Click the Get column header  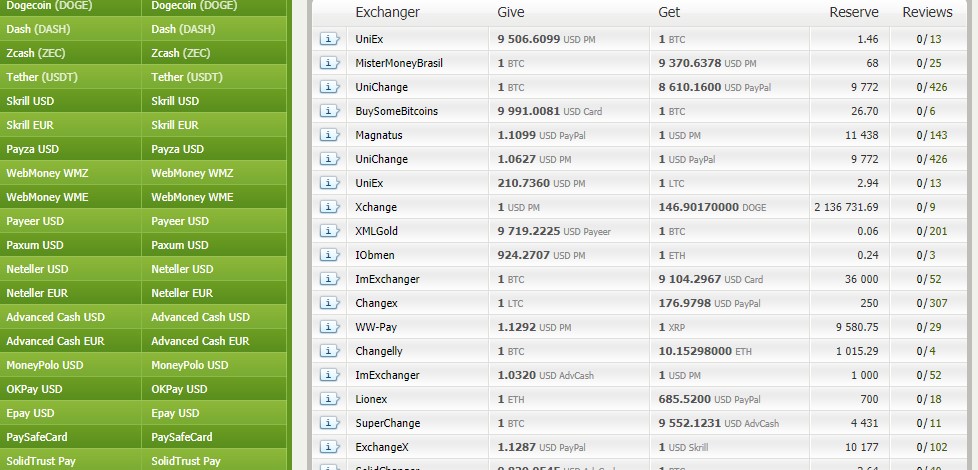coord(669,12)
